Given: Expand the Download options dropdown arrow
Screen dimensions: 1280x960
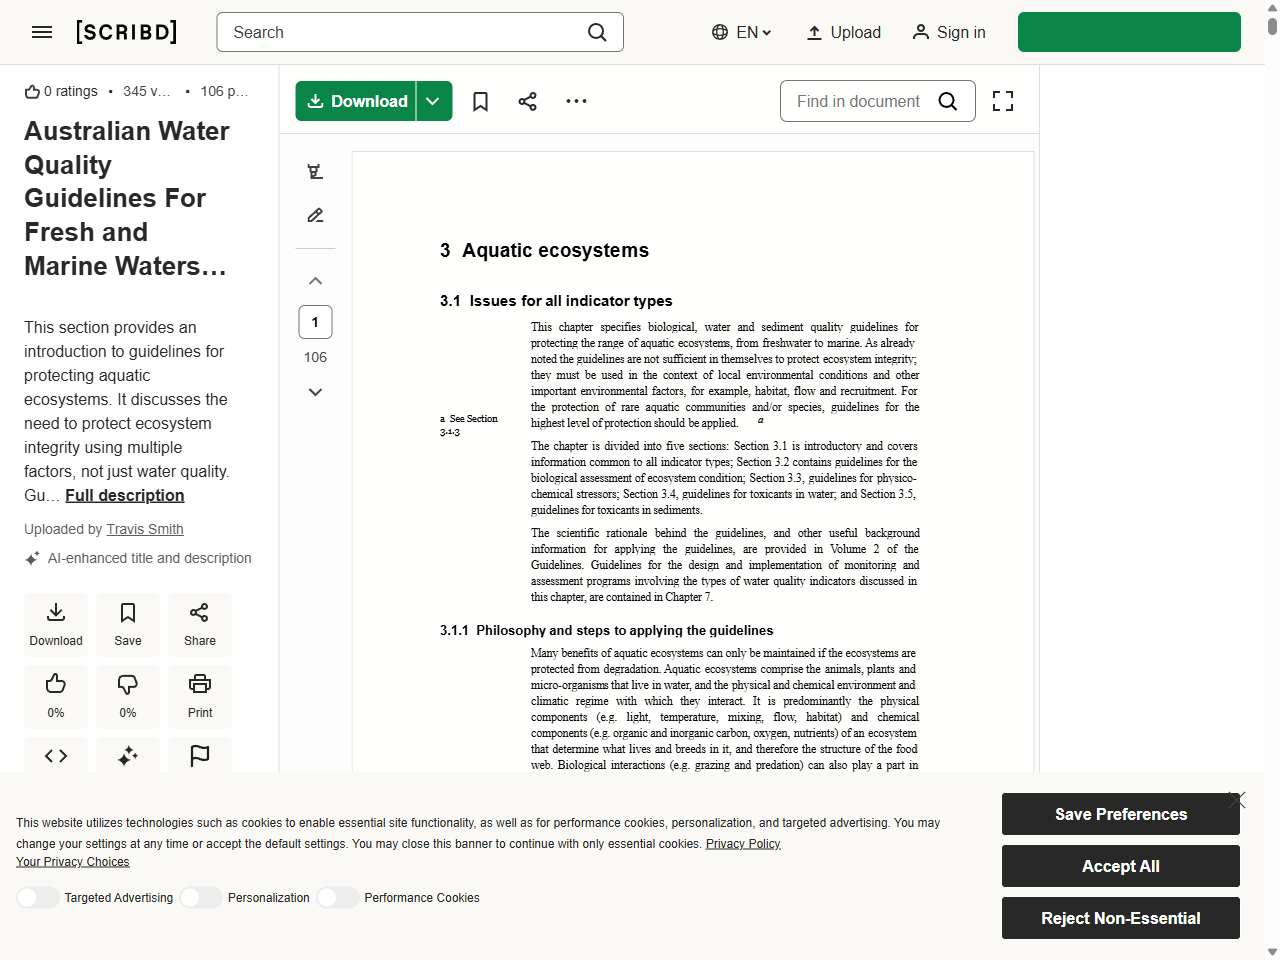Looking at the screenshot, I should pyautogui.click(x=433, y=101).
